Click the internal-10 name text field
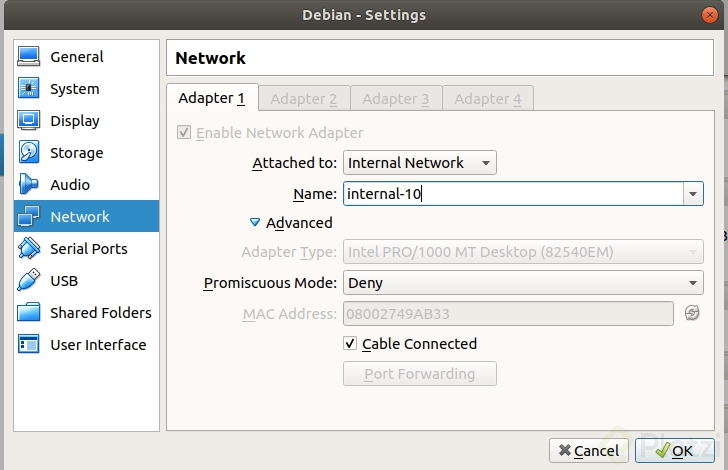728x470 pixels. pos(510,193)
